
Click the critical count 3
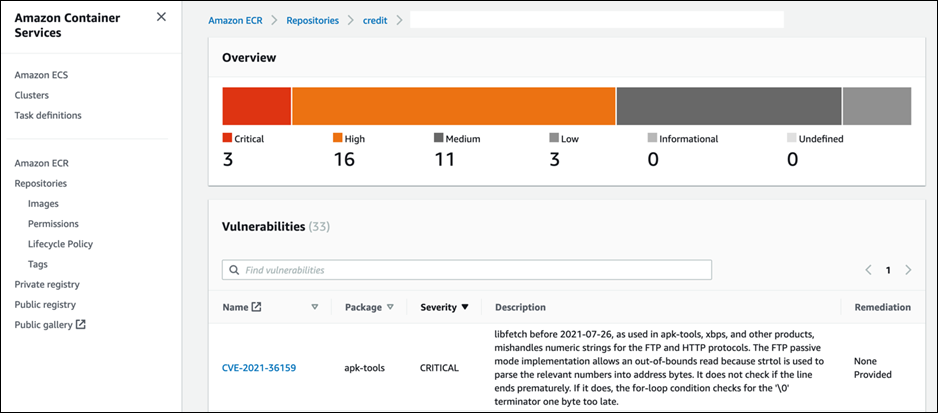pos(228,160)
